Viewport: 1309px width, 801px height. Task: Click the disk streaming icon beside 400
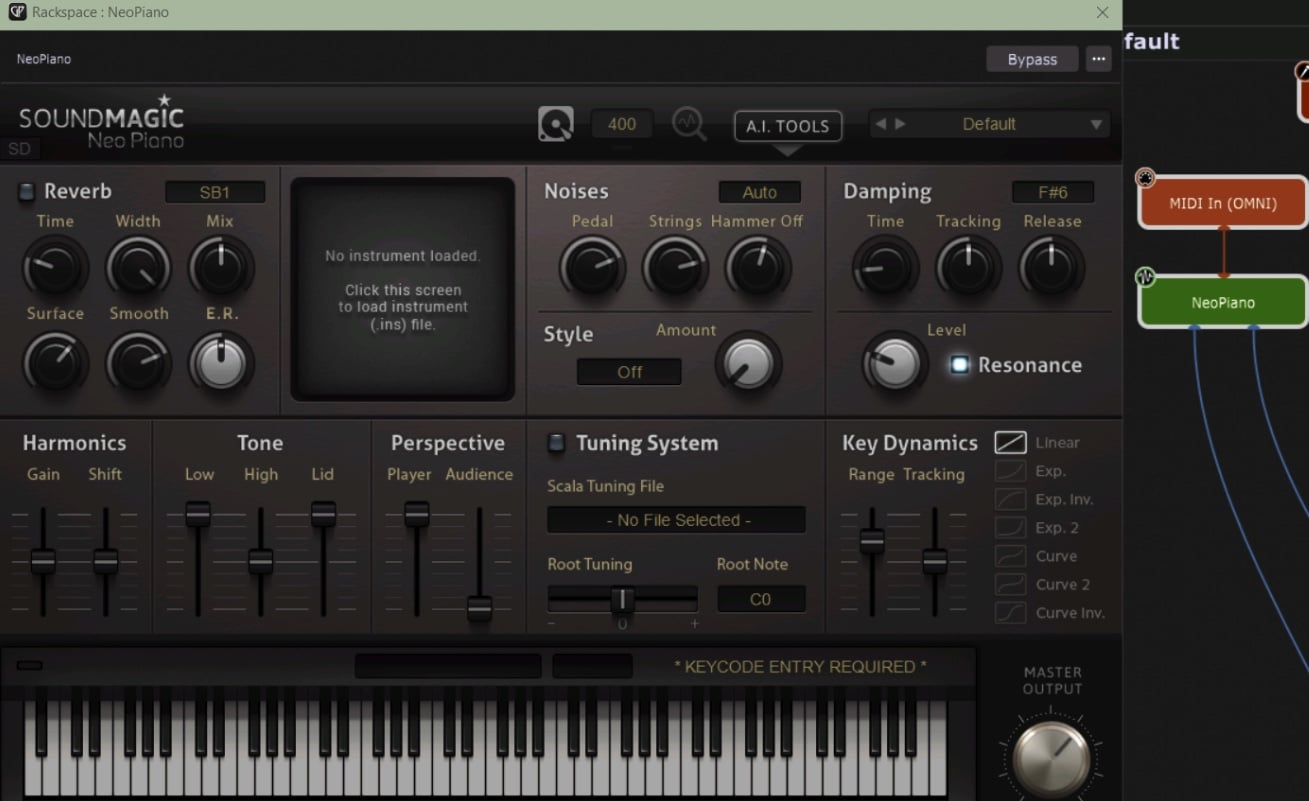556,125
